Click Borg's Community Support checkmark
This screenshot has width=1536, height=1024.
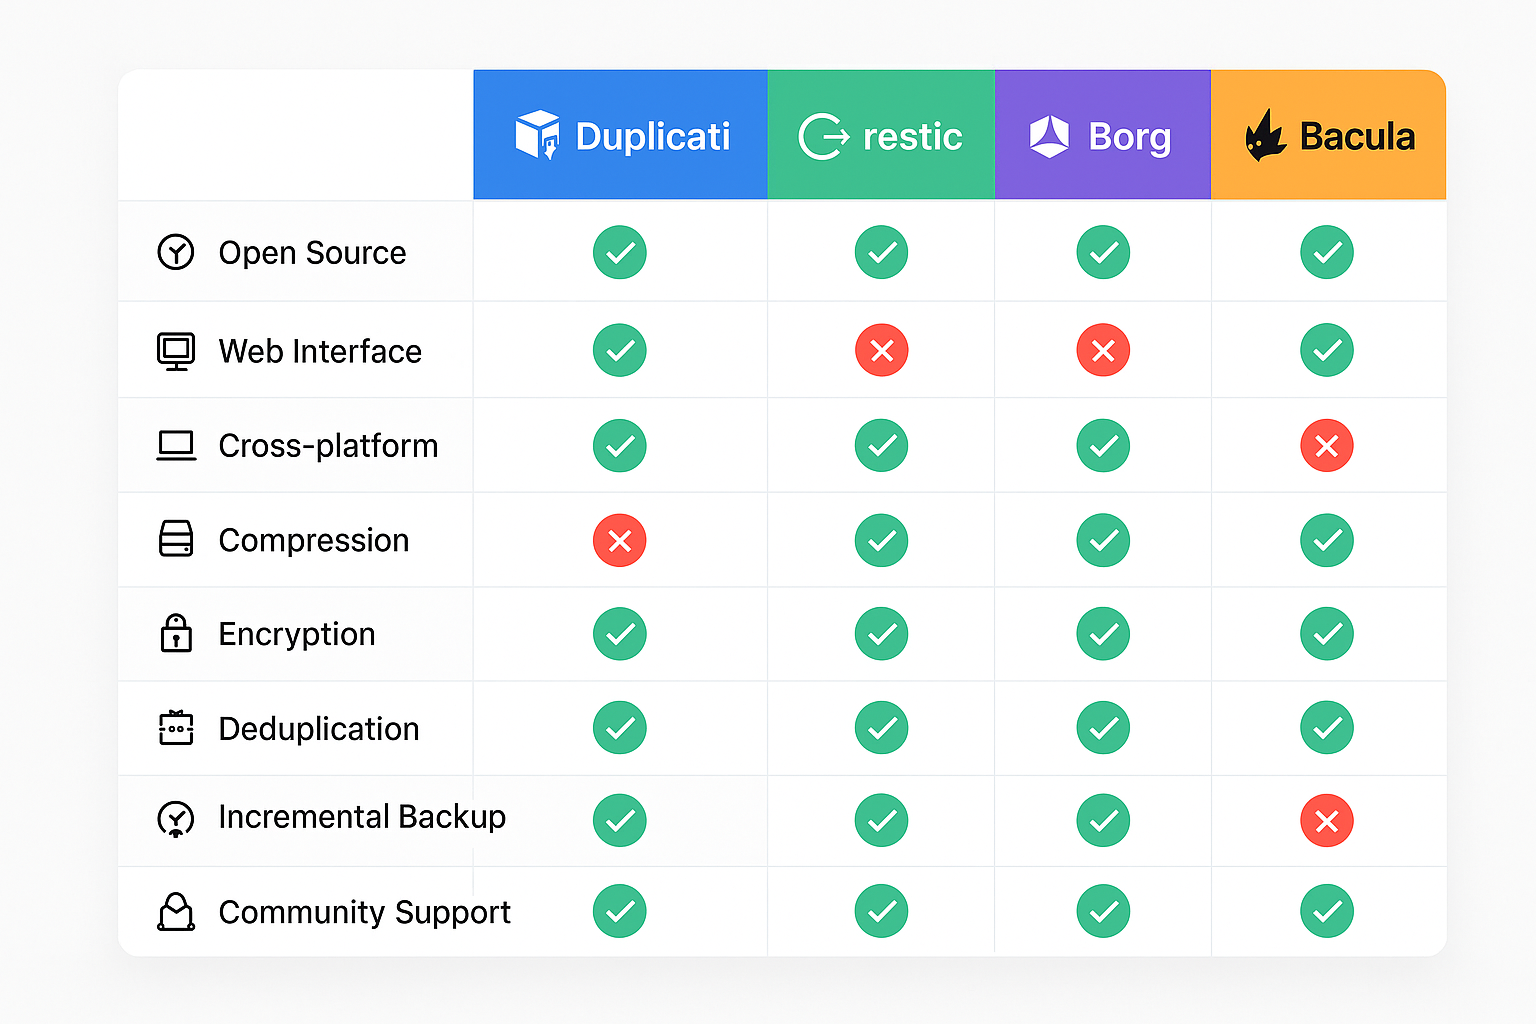[1103, 911]
